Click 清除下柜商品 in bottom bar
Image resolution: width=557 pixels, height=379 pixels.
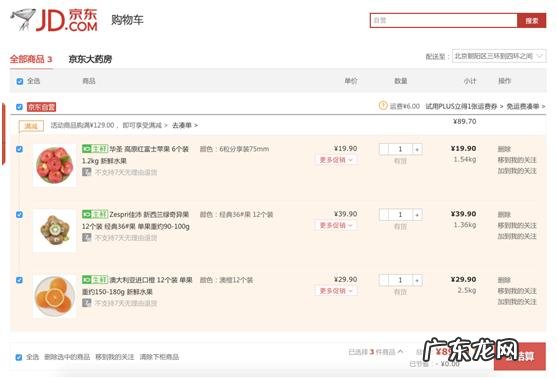159,357
